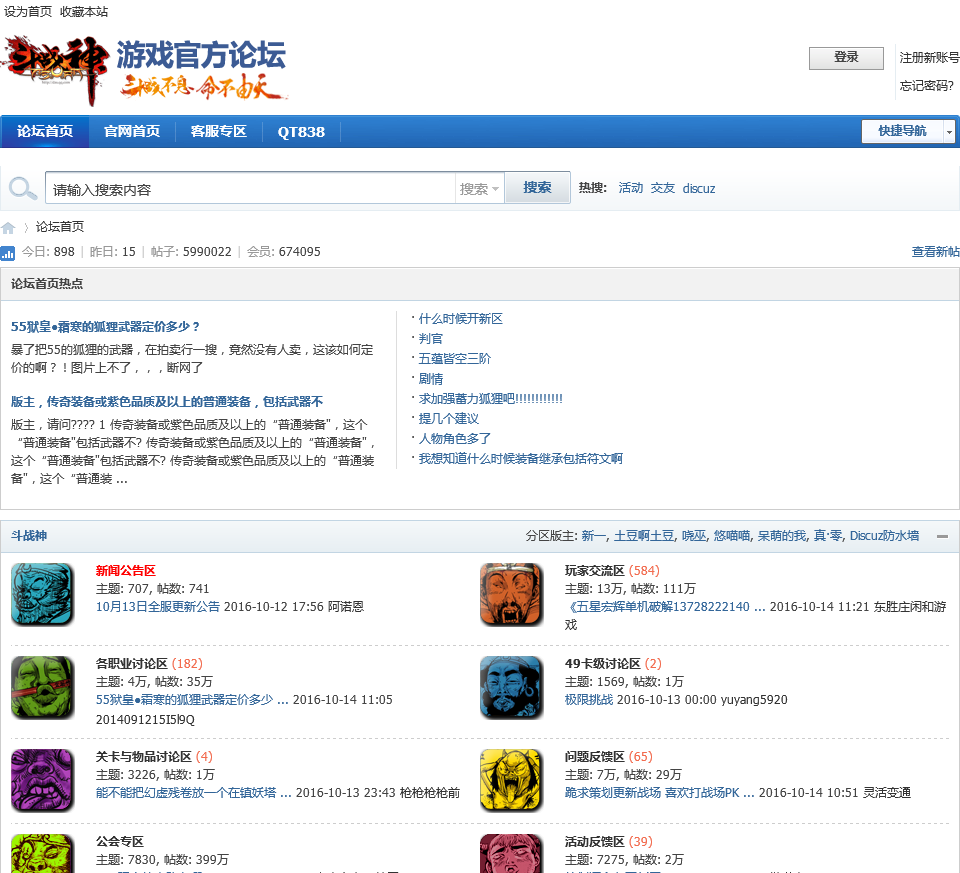Screen dimensions: 960x873
Task: Click 论坛首页 breadcrumb link
Action: coord(59,227)
